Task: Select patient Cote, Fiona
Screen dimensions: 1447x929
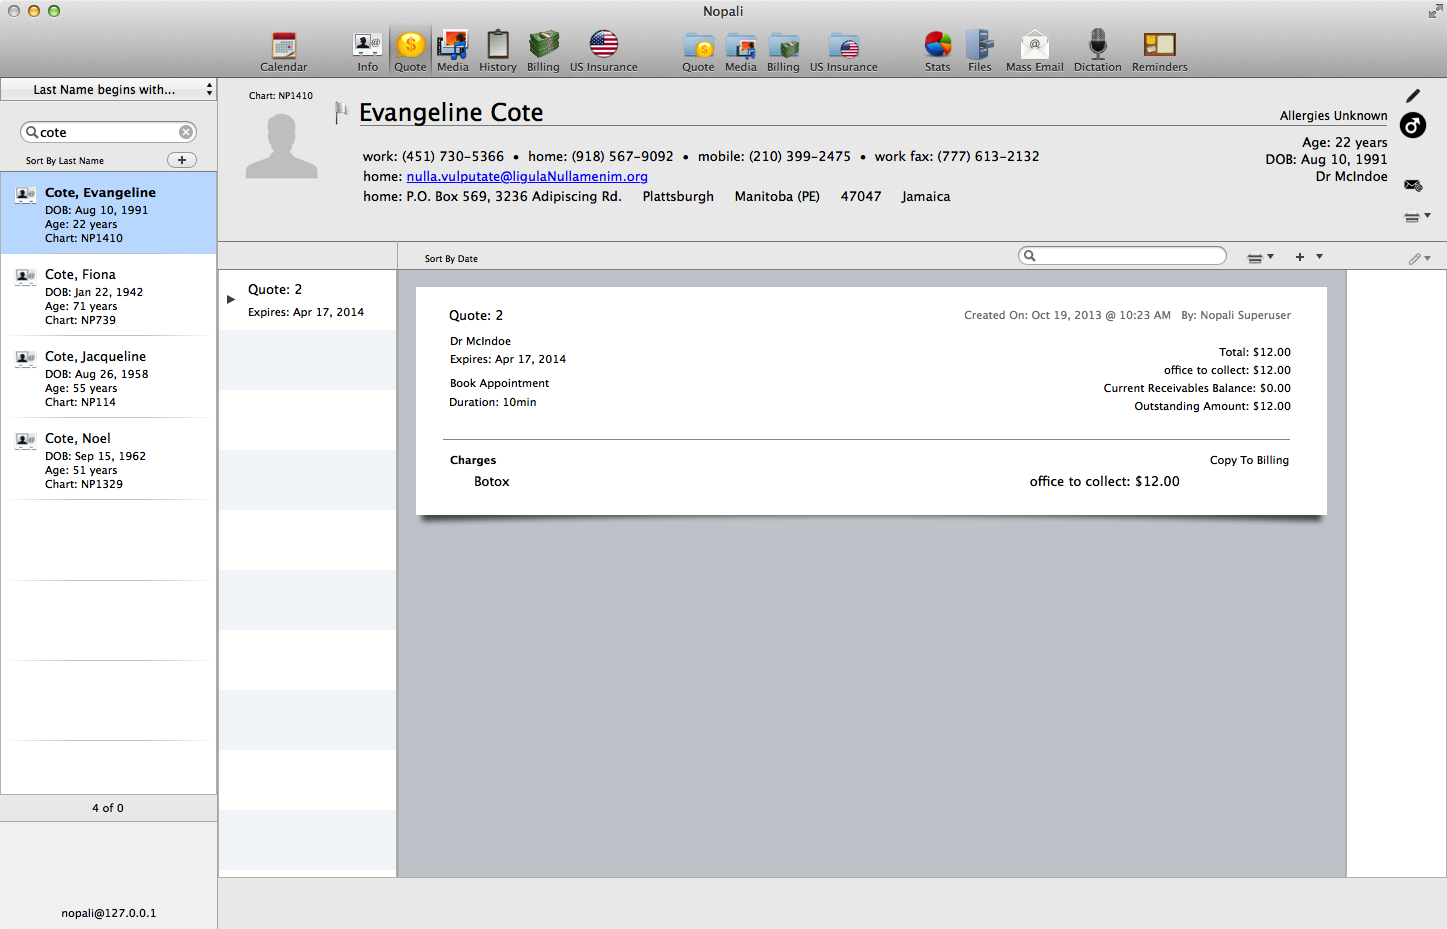Action: 108,296
